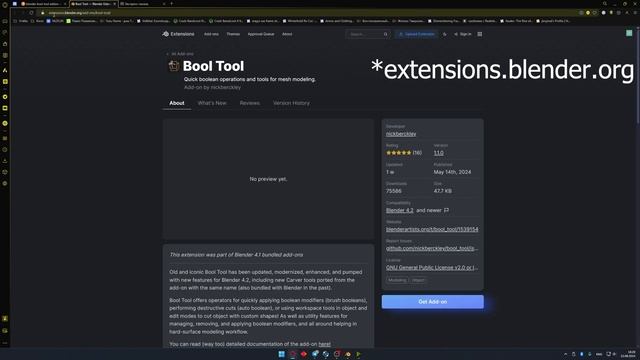Open the Approval Queue page
This screenshot has height=360, width=640.
(x=261, y=34)
